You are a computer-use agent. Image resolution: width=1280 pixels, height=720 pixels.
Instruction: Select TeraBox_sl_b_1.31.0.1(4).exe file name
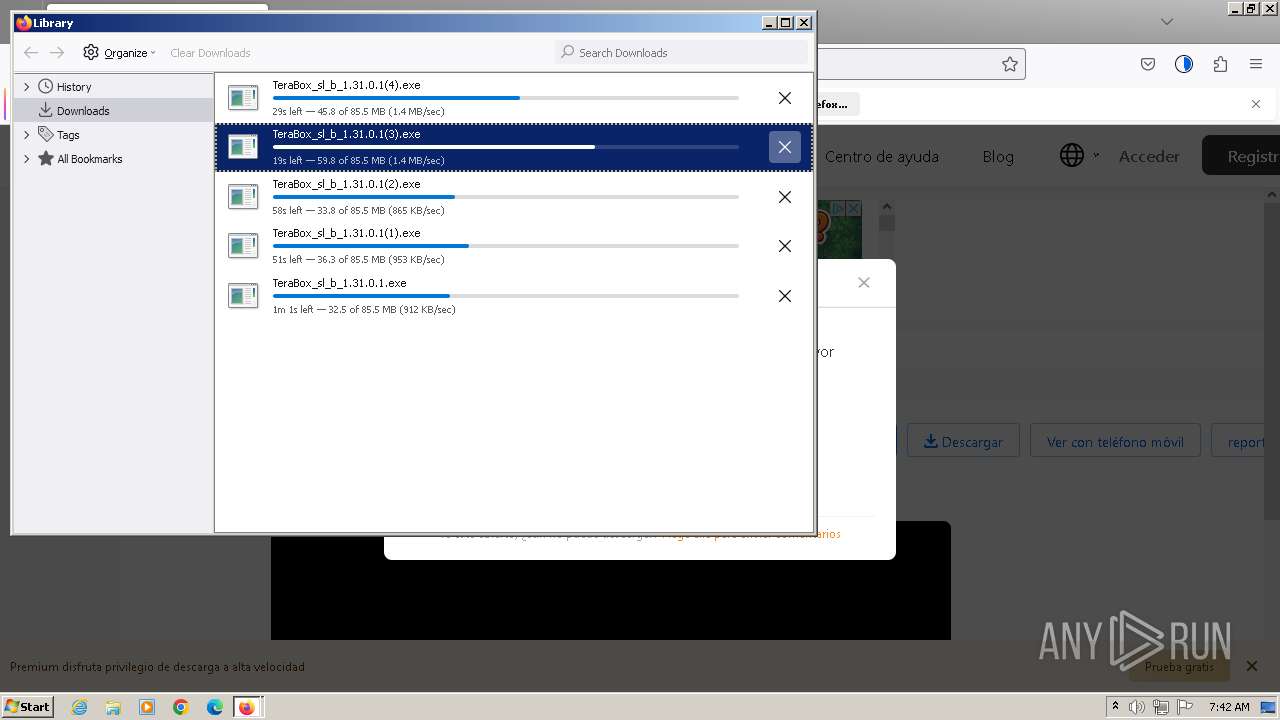[346, 85]
